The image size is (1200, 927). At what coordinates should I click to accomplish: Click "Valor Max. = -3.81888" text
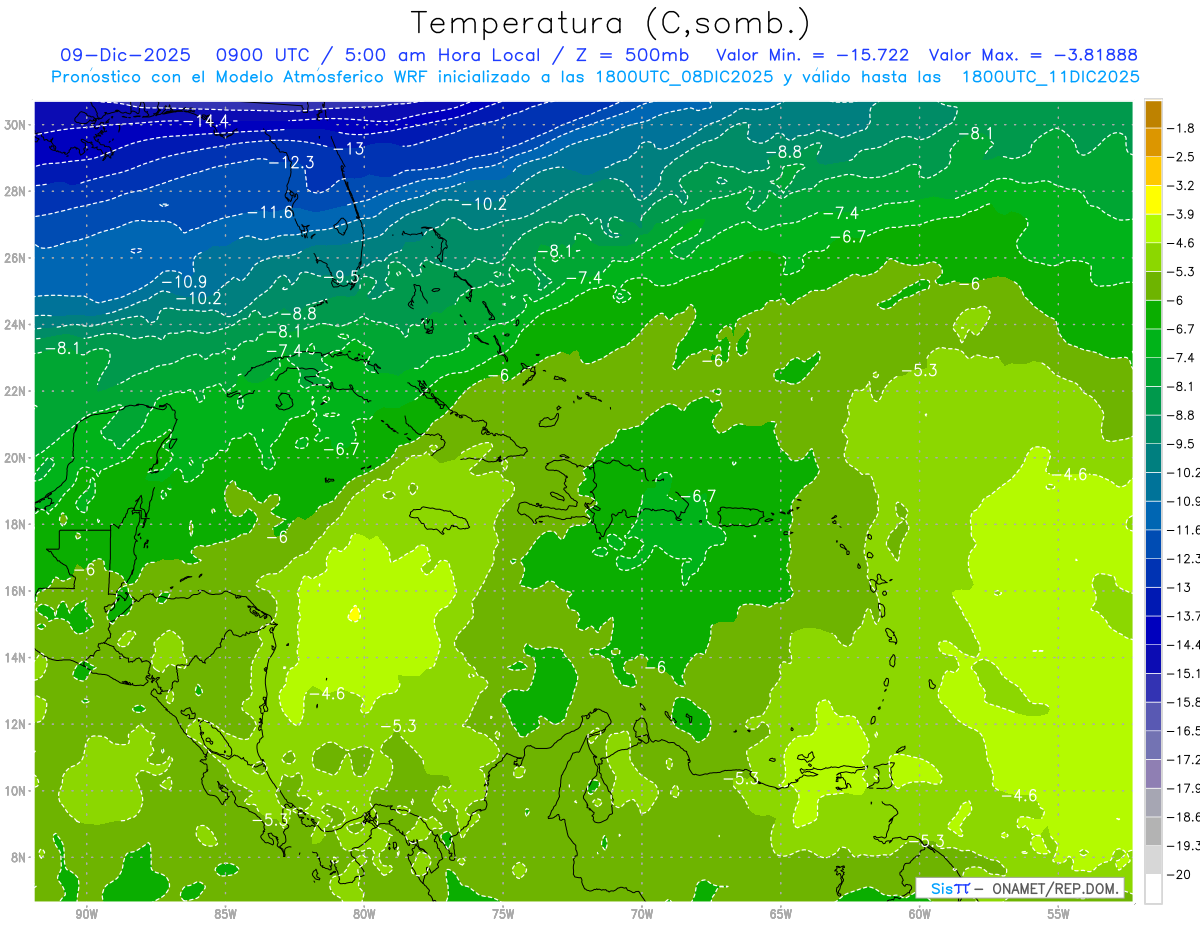pyautogui.click(x=1033, y=55)
